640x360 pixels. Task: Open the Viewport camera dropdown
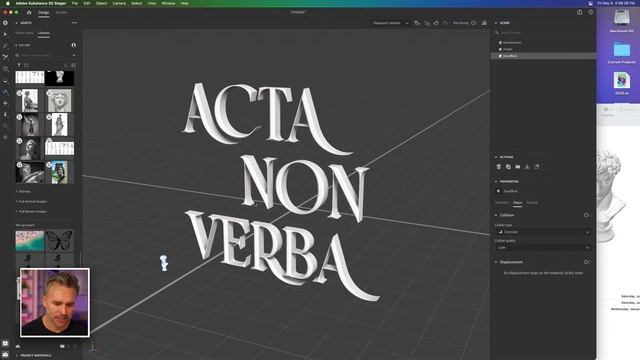pos(390,23)
